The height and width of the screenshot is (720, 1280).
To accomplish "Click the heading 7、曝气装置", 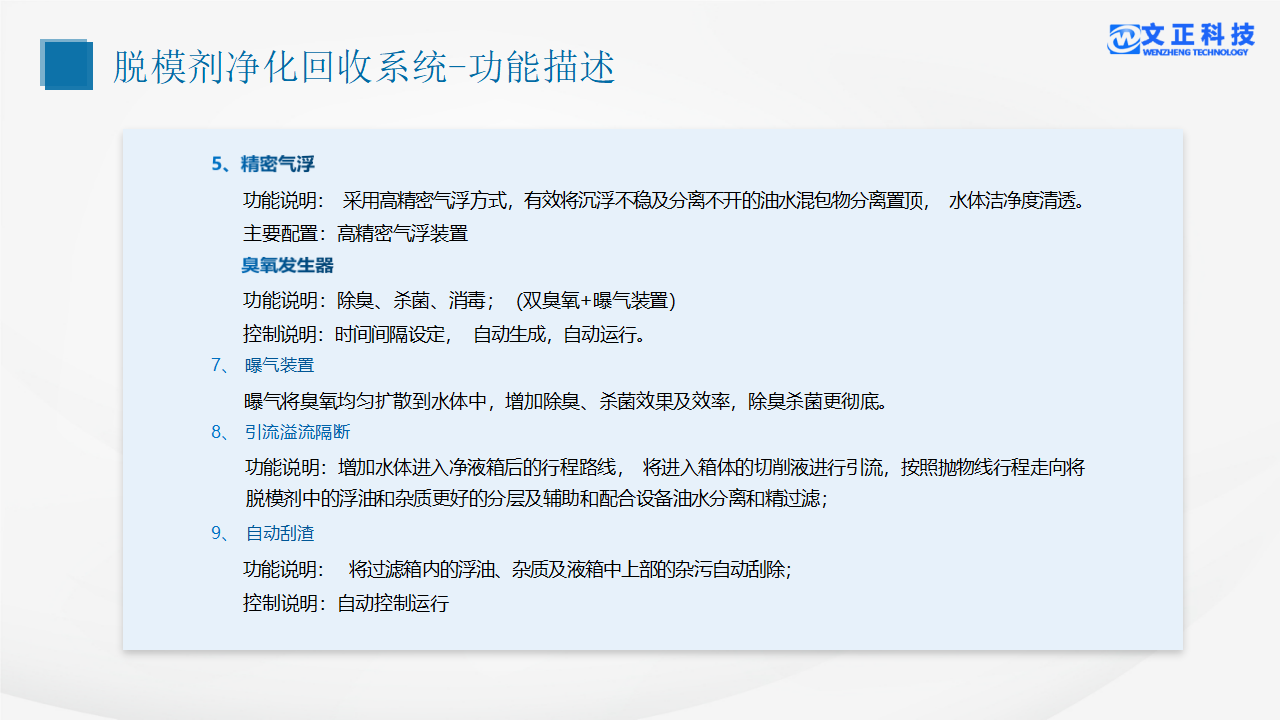I will pos(263,366).
